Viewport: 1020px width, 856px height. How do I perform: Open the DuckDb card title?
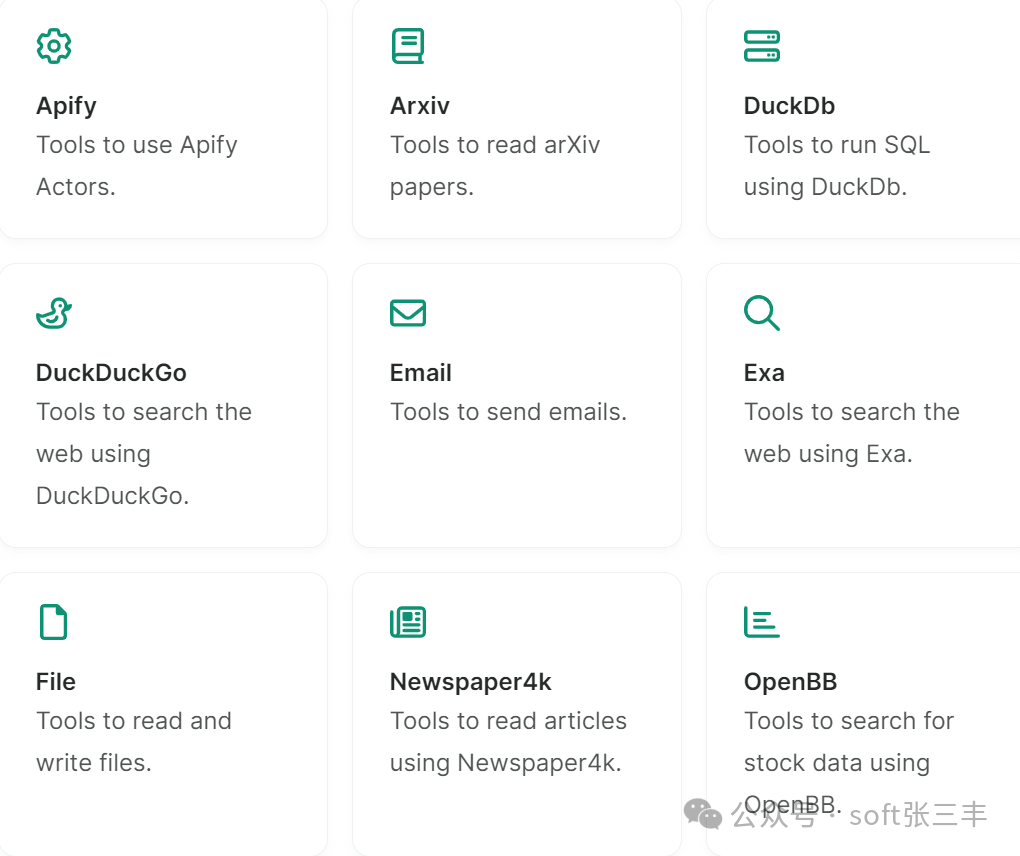(x=789, y=106)
